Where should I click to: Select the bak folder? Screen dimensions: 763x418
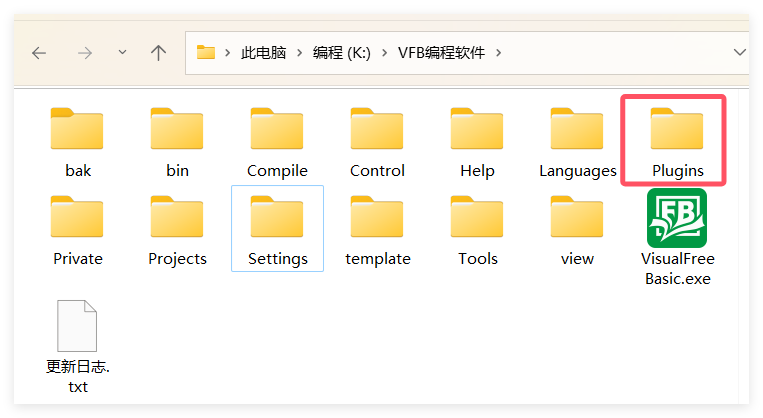click(x=77, y=130)
